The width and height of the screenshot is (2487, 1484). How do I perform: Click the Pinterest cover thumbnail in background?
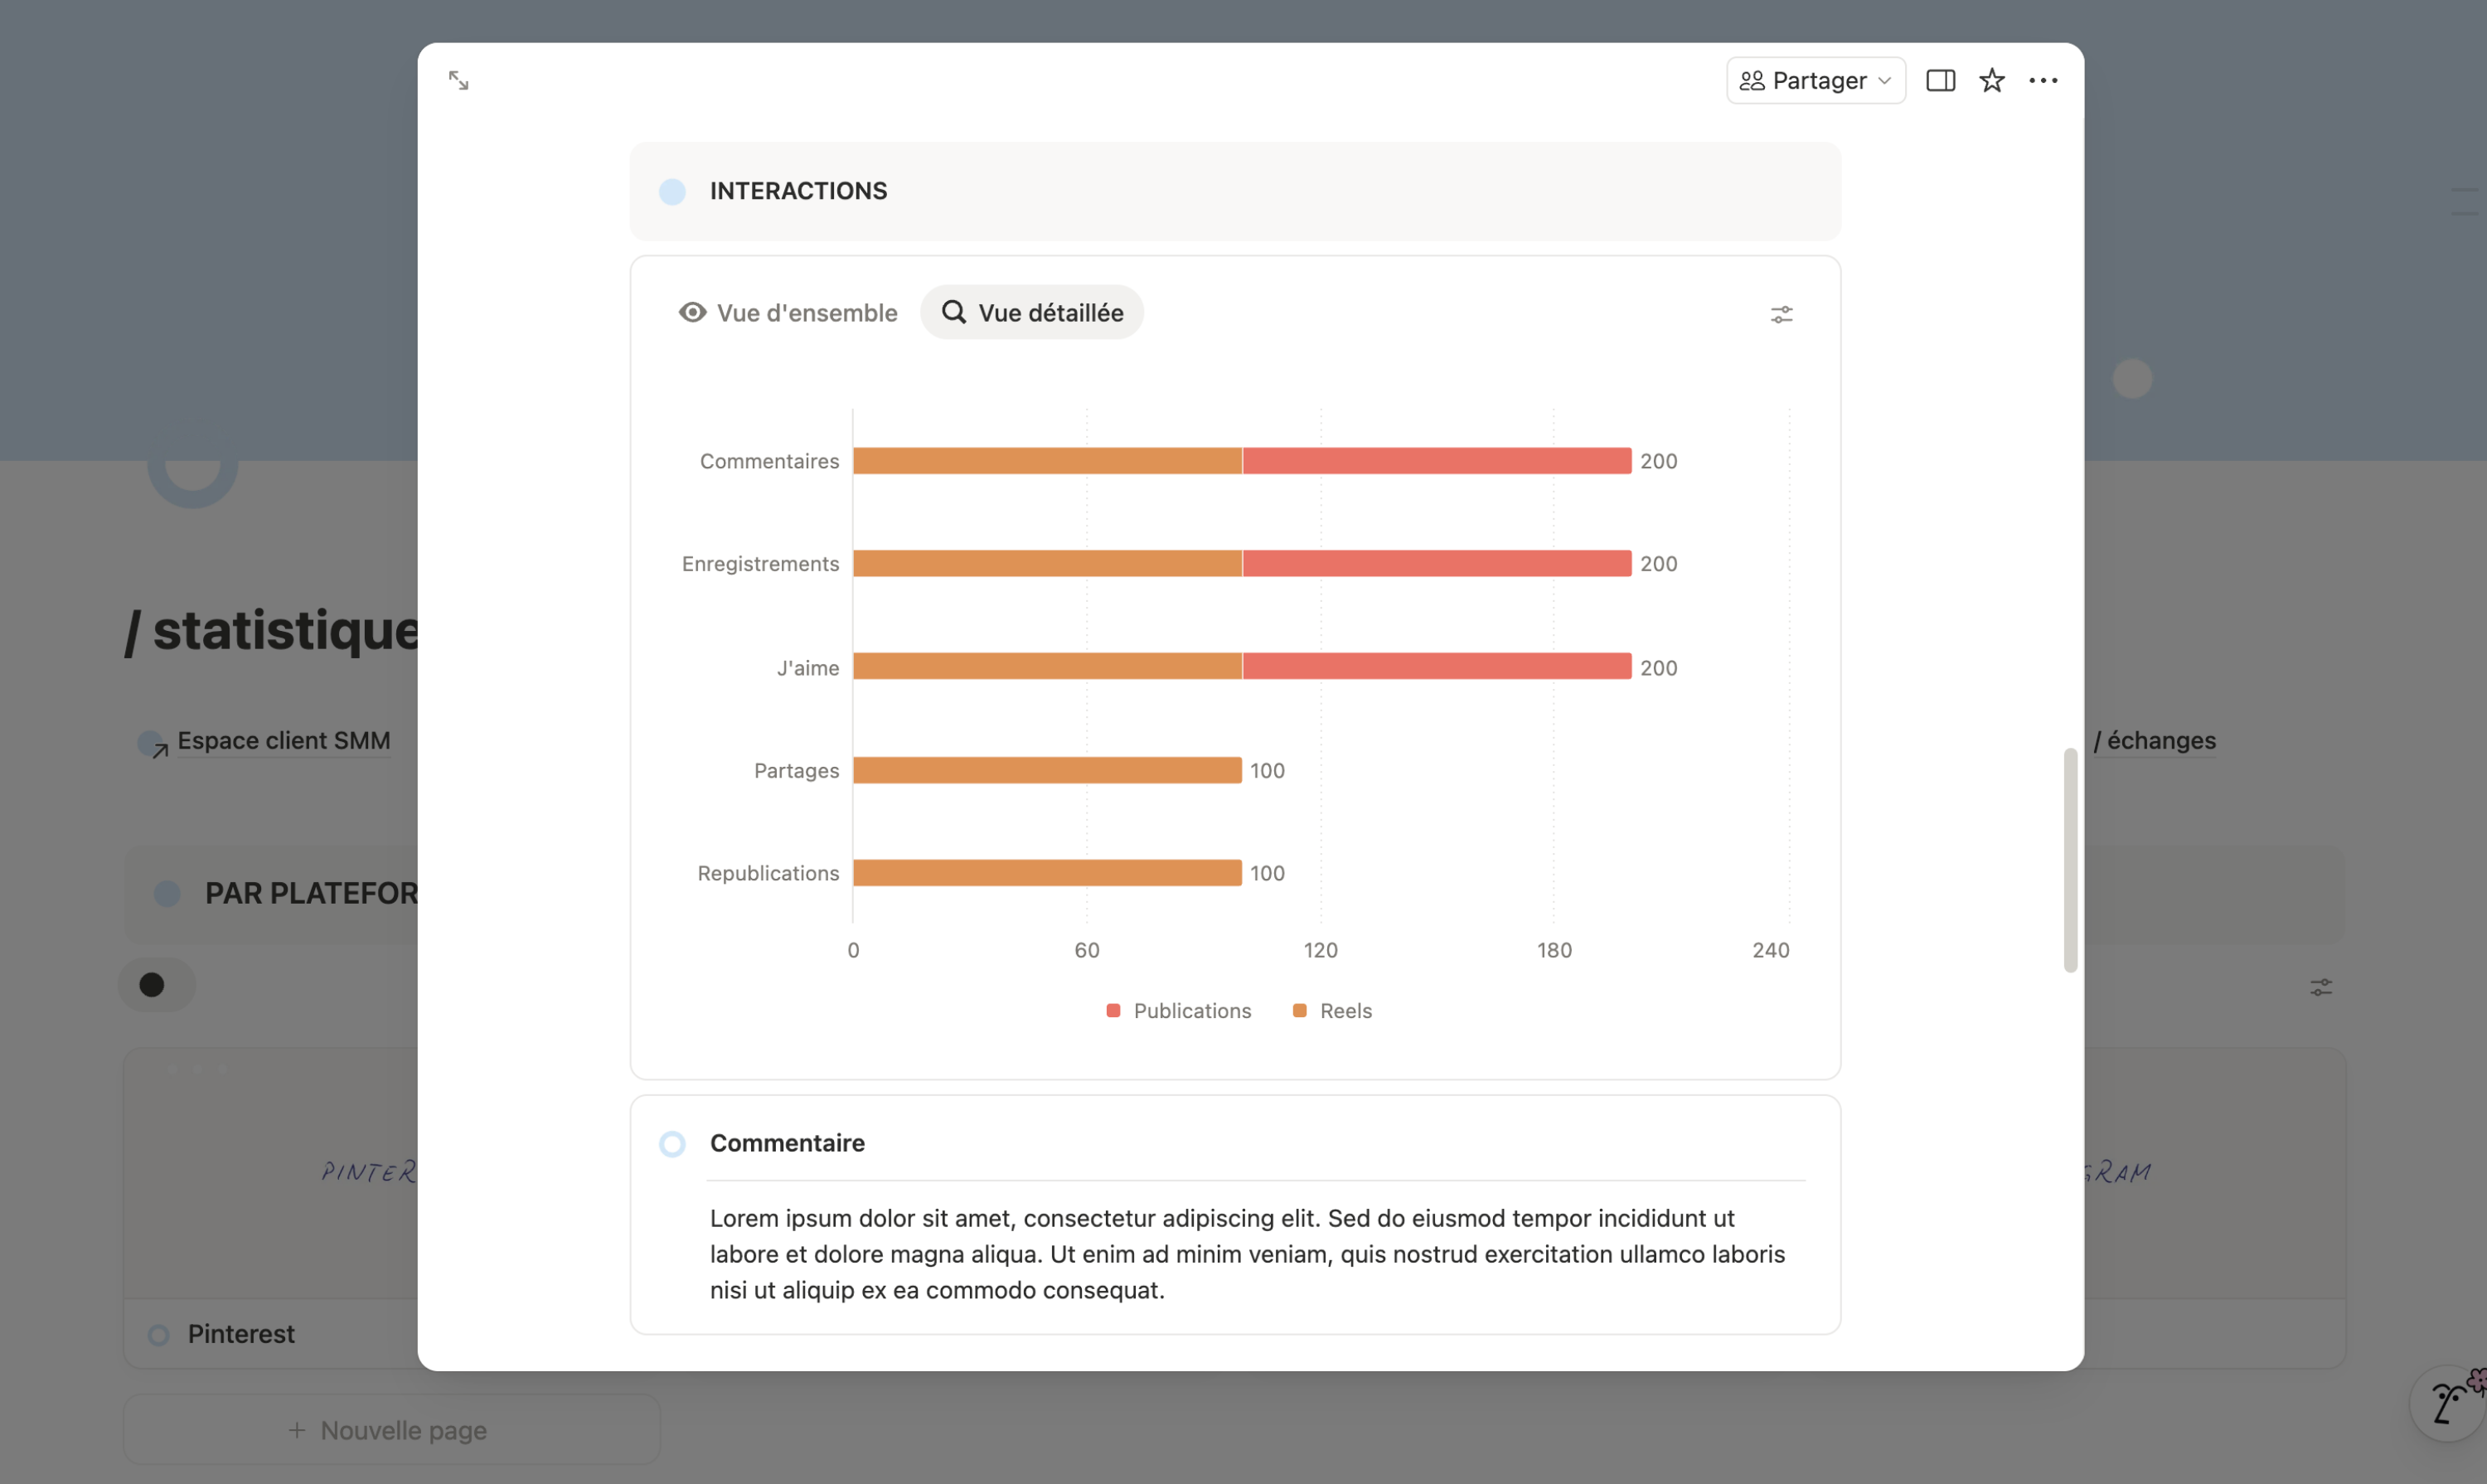271,1173
